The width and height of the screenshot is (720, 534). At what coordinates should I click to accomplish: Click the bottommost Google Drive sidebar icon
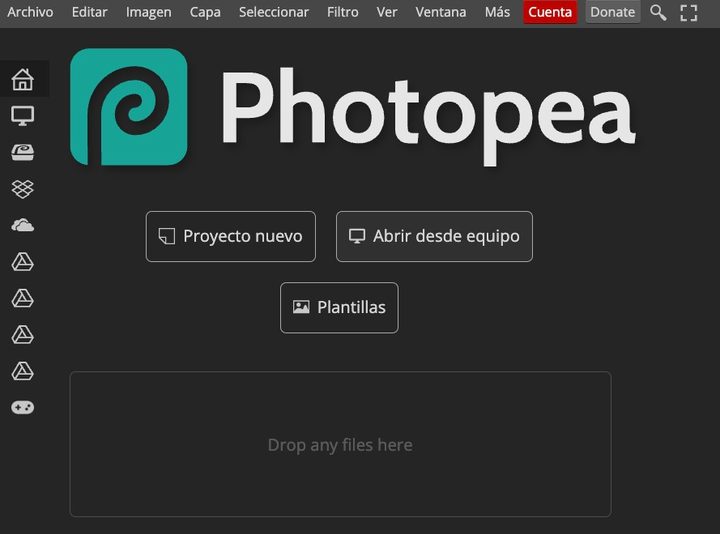click(22, 371)
